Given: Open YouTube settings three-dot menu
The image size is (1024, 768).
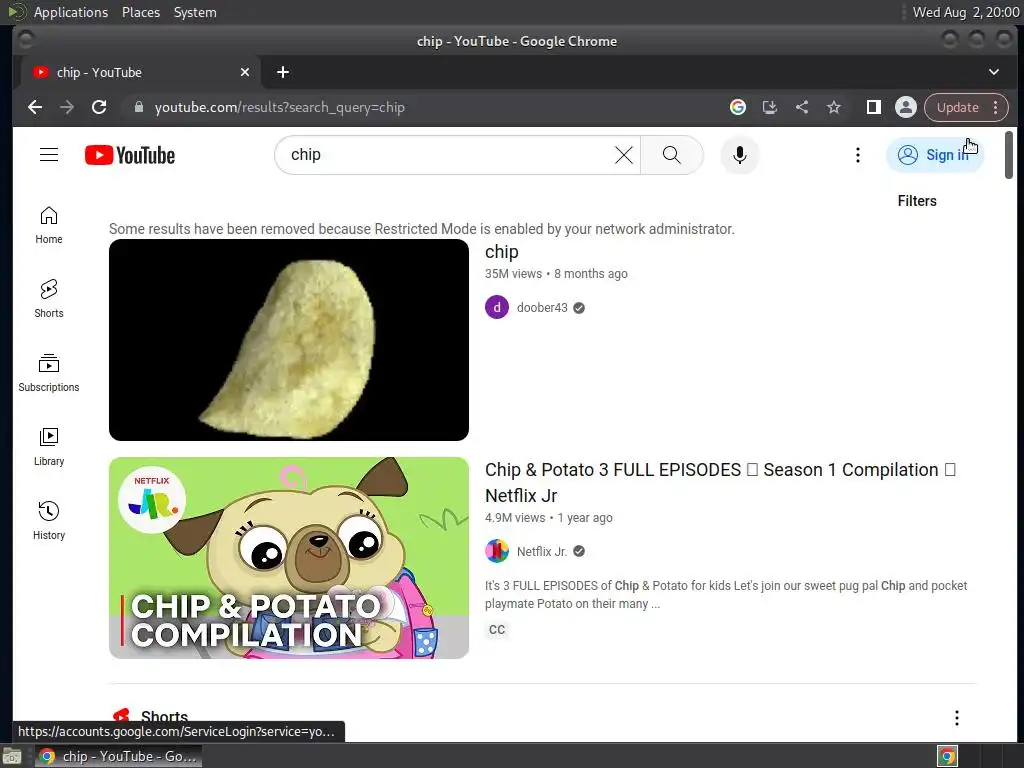Looking at the screenshot, I should click(x=857, y=155).
